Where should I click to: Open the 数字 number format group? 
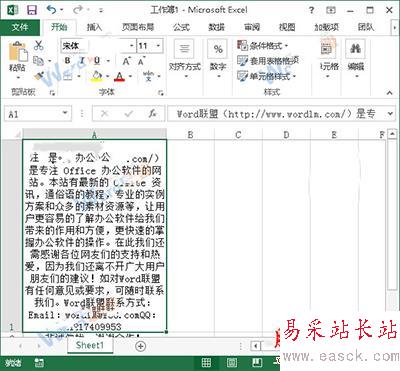[218, 59]
